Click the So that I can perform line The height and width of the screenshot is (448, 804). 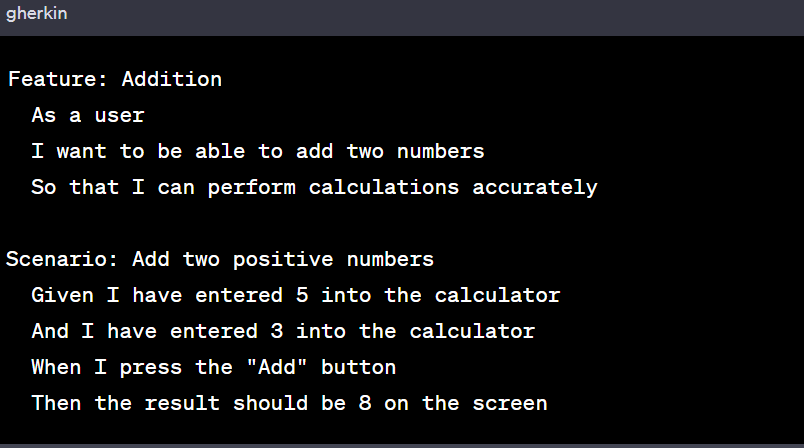pyautogui.click(x=314, y=188)
